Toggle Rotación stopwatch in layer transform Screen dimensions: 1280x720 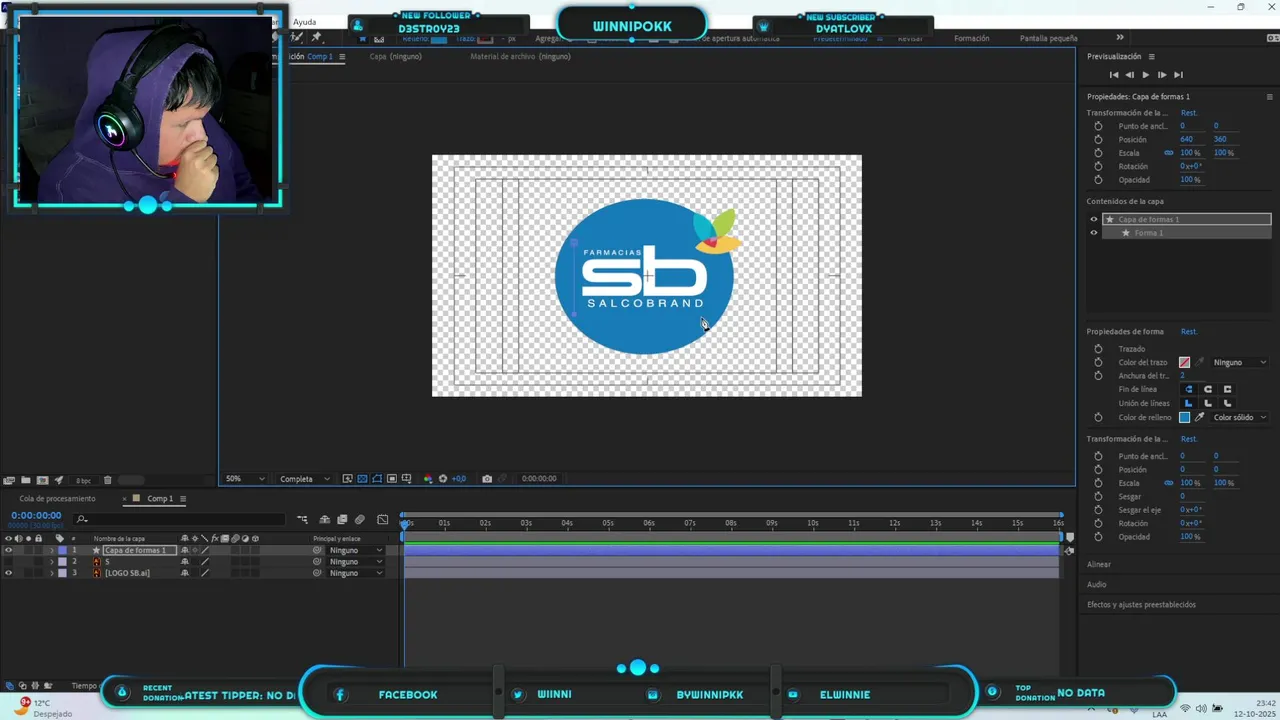pos(1098,167)
